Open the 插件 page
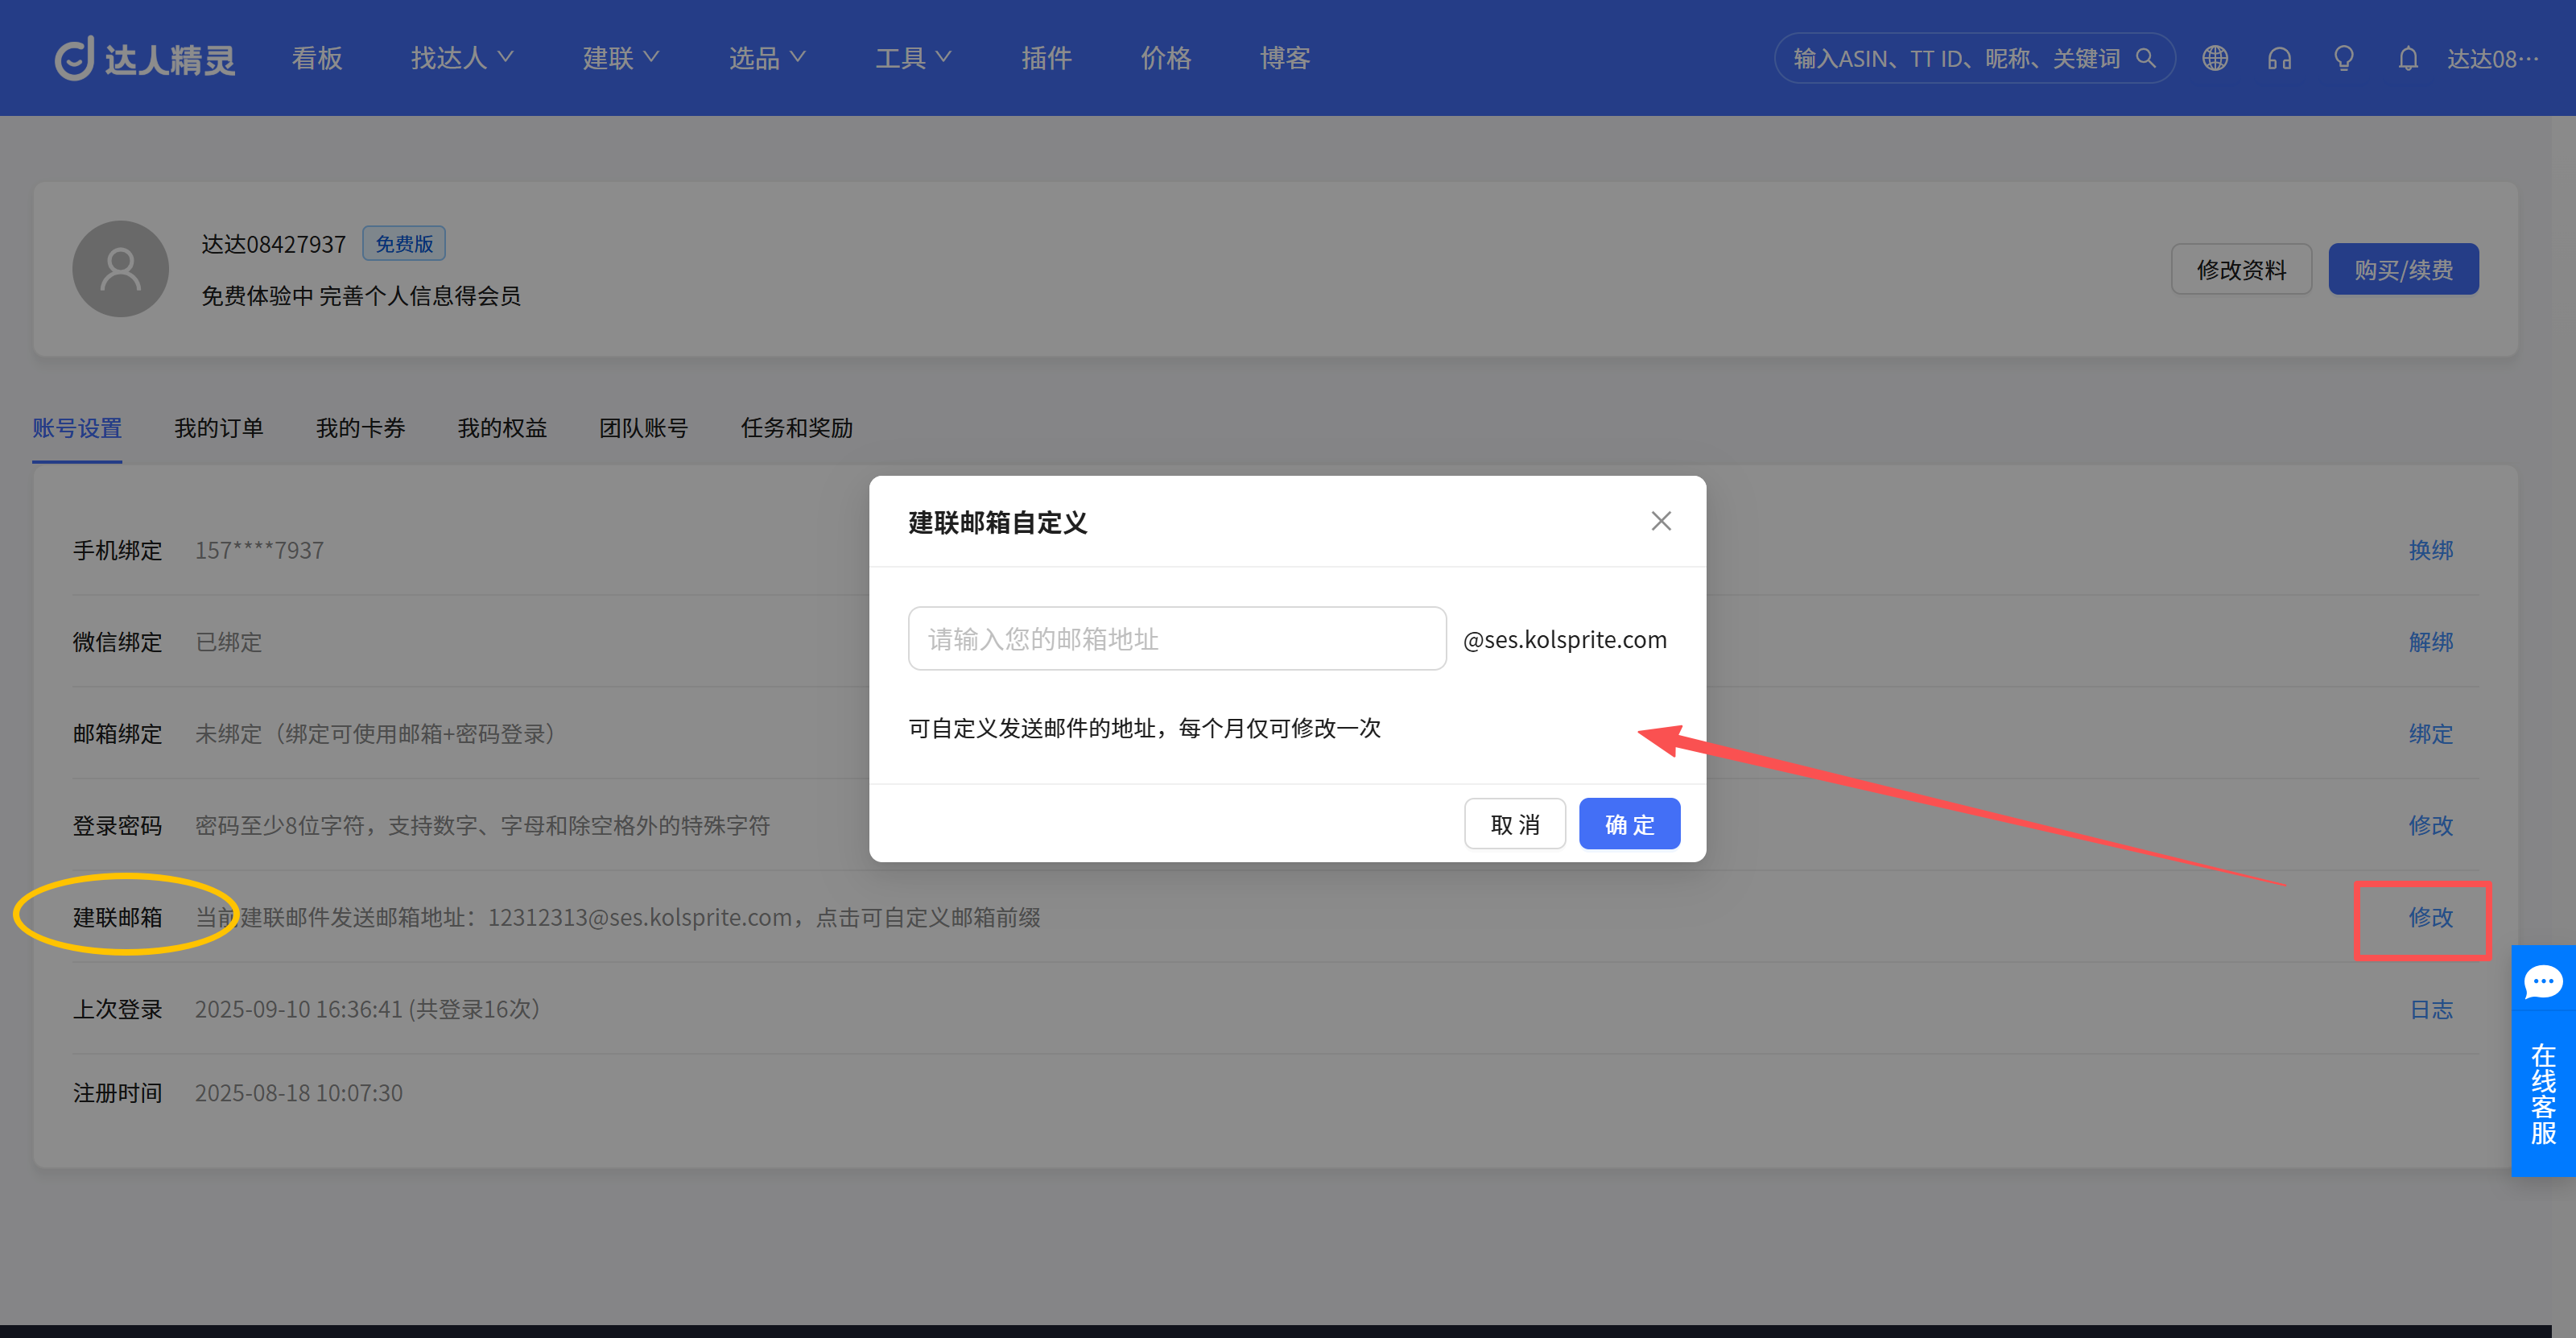The height and width of the screenshot is (1338, 2576). point(1047,58)
